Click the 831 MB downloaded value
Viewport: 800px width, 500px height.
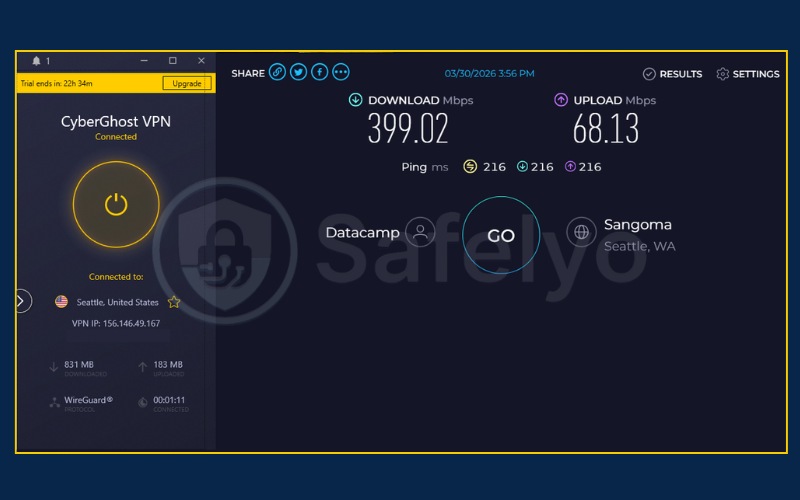[79, 364]
